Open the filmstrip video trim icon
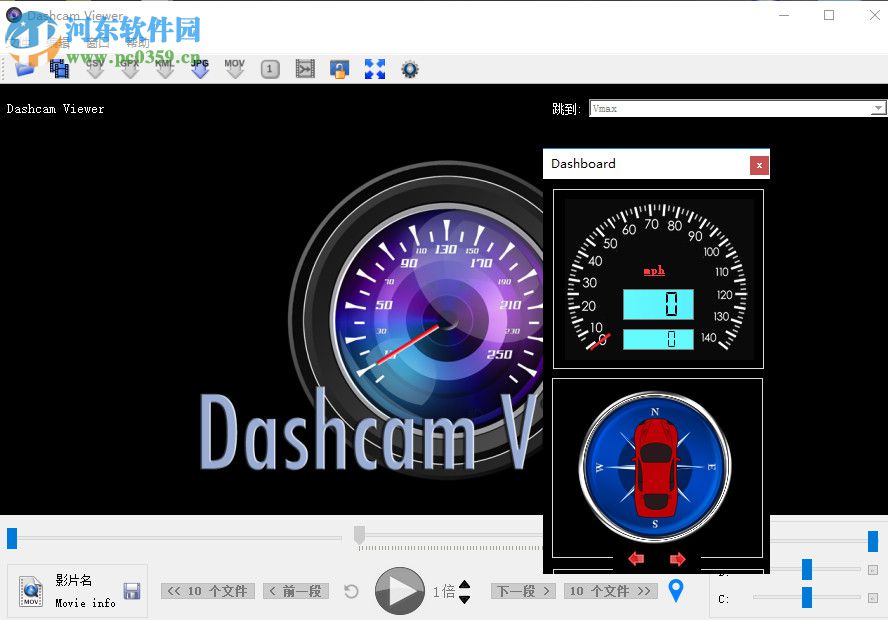The image size is (888, 620). click(306, 68)
